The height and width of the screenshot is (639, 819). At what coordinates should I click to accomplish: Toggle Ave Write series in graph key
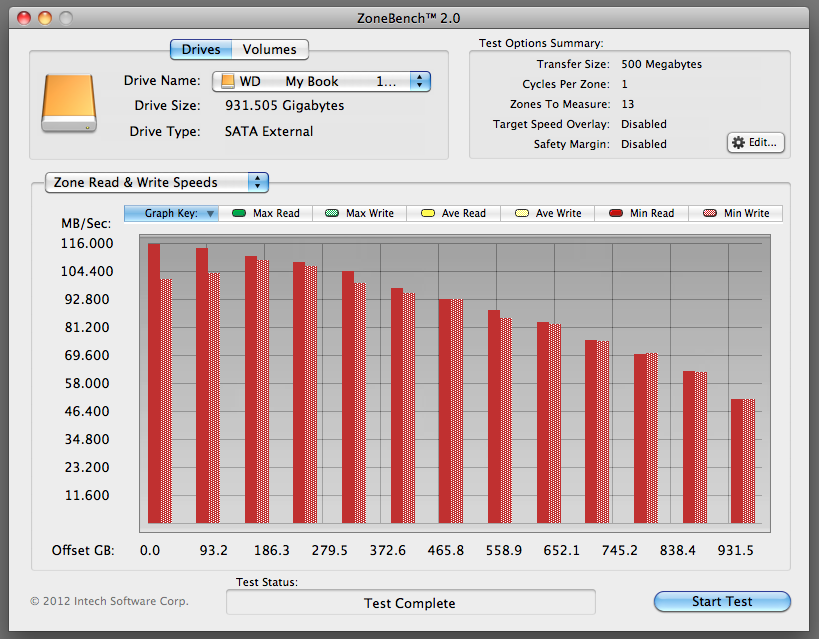tap(547, 213)
